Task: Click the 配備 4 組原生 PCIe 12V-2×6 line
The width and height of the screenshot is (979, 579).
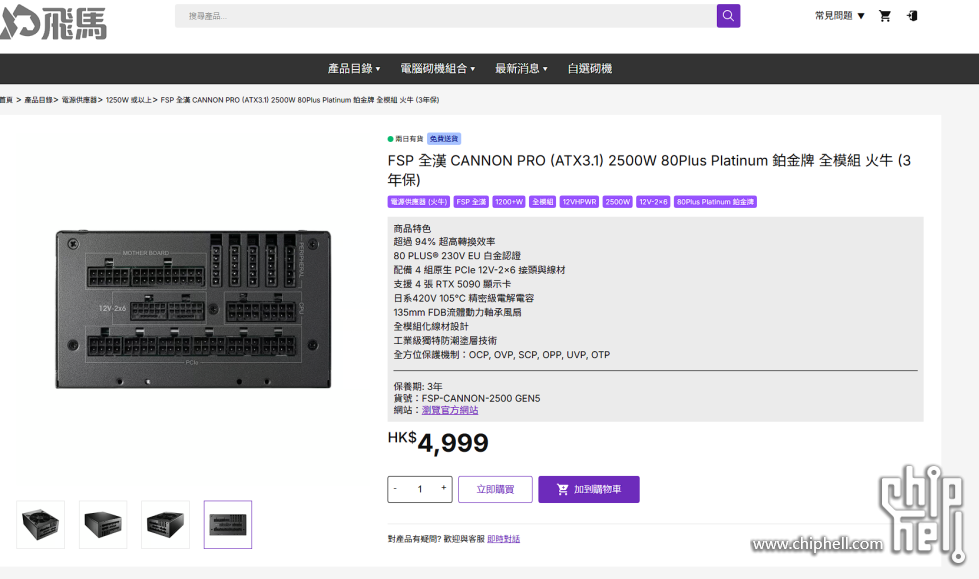Action: [480, 270]
